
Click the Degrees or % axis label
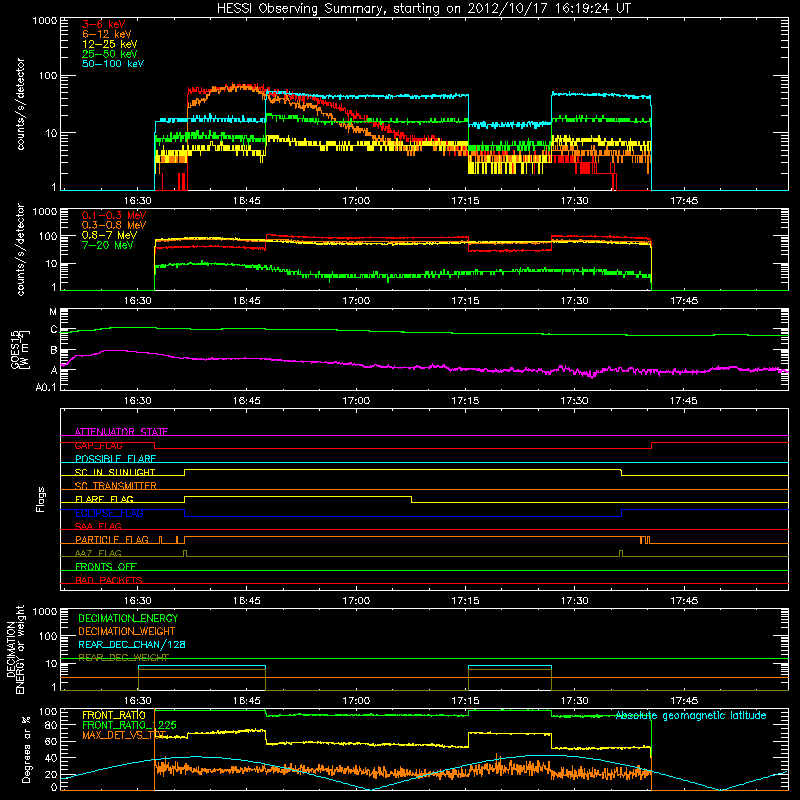pos(26,749)
